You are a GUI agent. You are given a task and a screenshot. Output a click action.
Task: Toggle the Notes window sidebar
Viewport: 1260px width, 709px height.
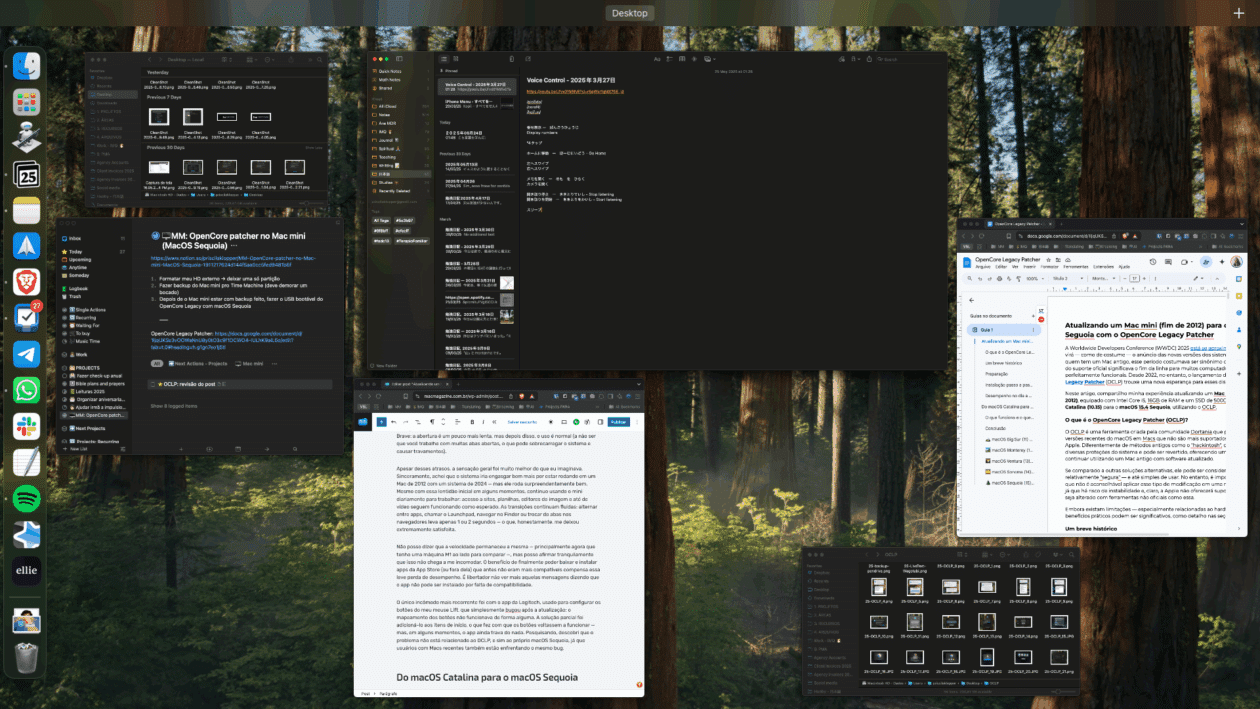click(399, 59)
